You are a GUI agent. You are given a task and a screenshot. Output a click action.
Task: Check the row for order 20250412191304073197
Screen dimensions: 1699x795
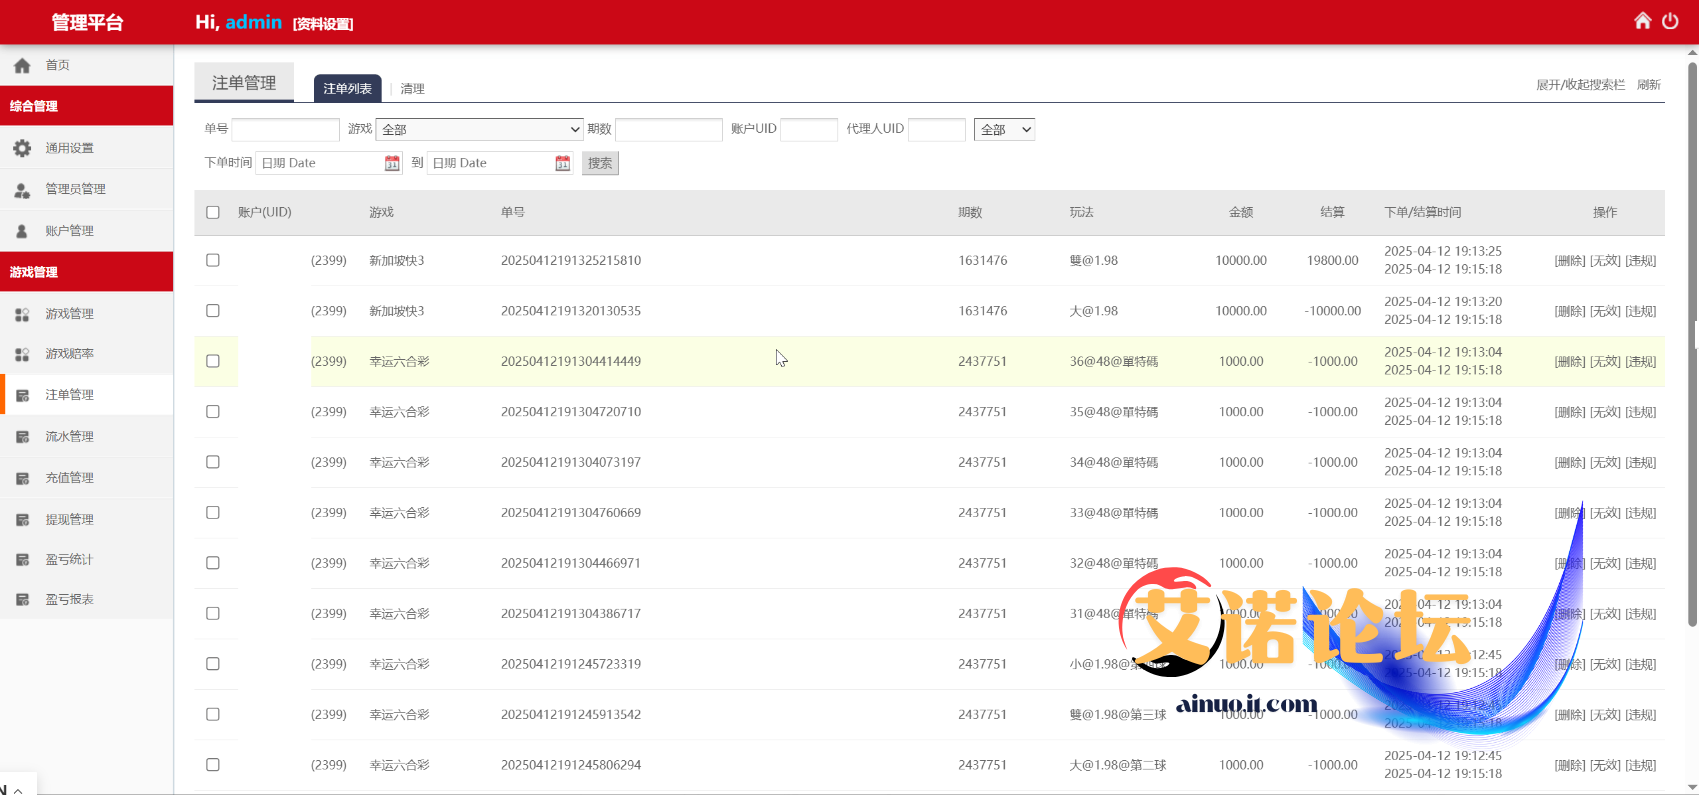213,462
